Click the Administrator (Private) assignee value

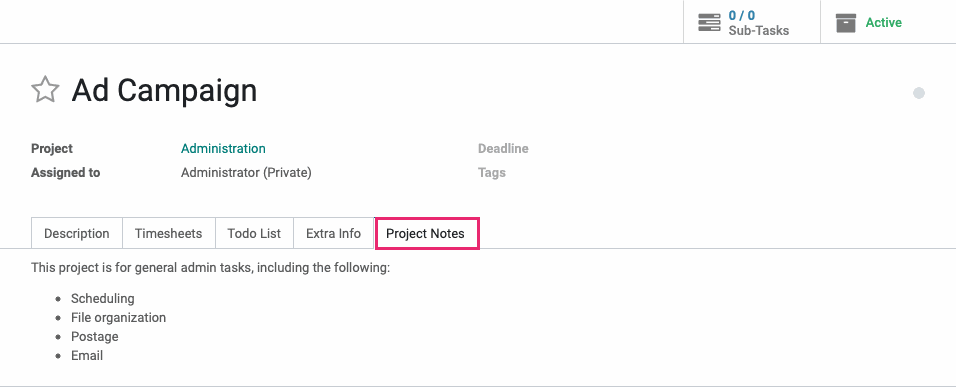(246, 172)
